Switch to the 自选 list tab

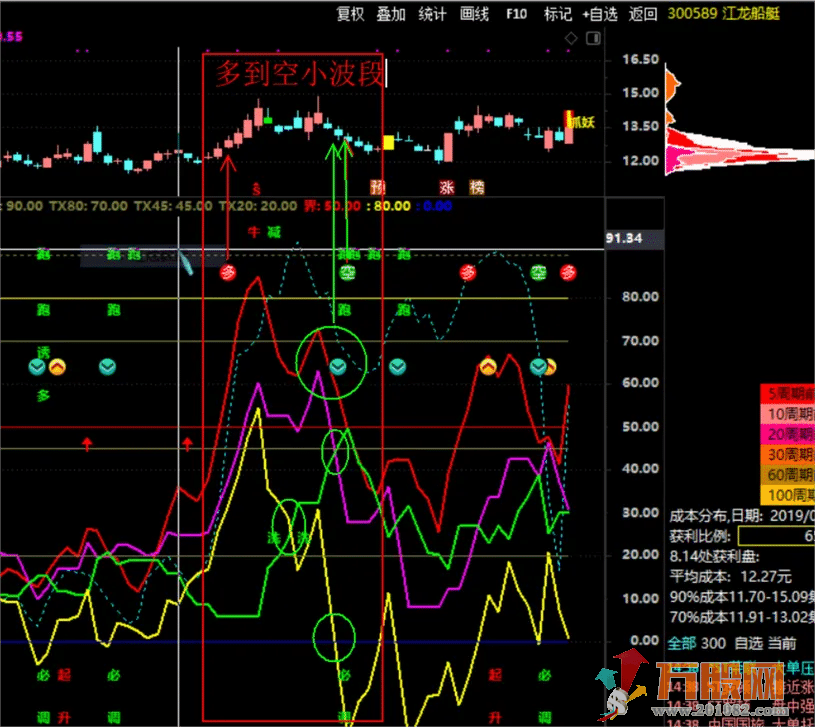(x=748, y=643)
